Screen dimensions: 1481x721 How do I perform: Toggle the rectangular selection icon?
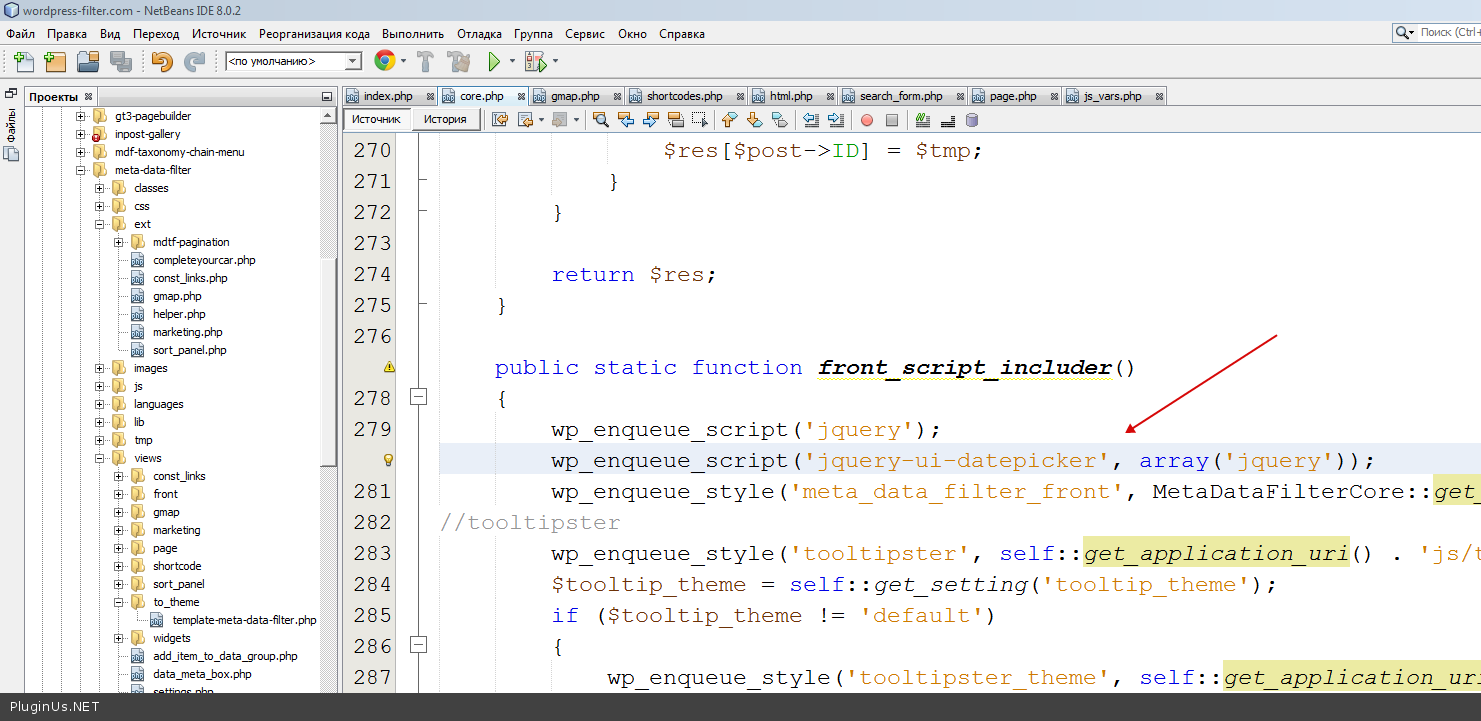(700, 120)
